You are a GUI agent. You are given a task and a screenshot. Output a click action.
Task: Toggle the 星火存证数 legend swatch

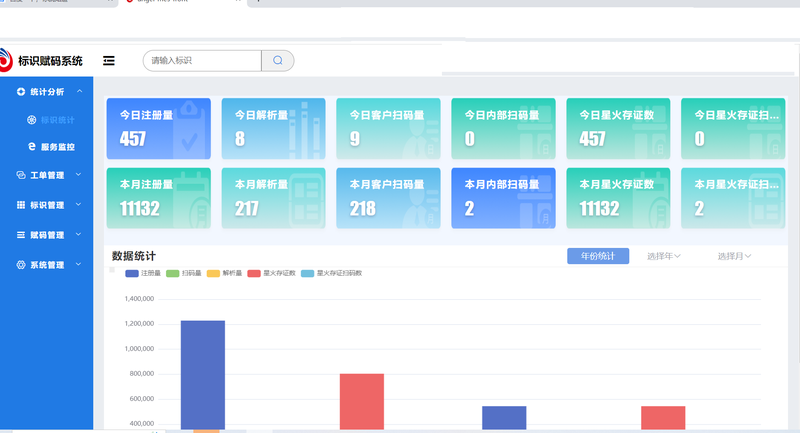(x=254, y=273)
